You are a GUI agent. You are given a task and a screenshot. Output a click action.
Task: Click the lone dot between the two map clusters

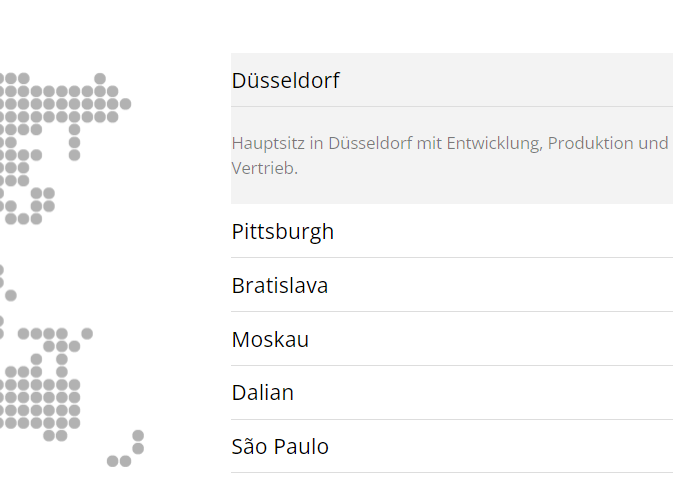pyautogui.click(x=11, y=295)
